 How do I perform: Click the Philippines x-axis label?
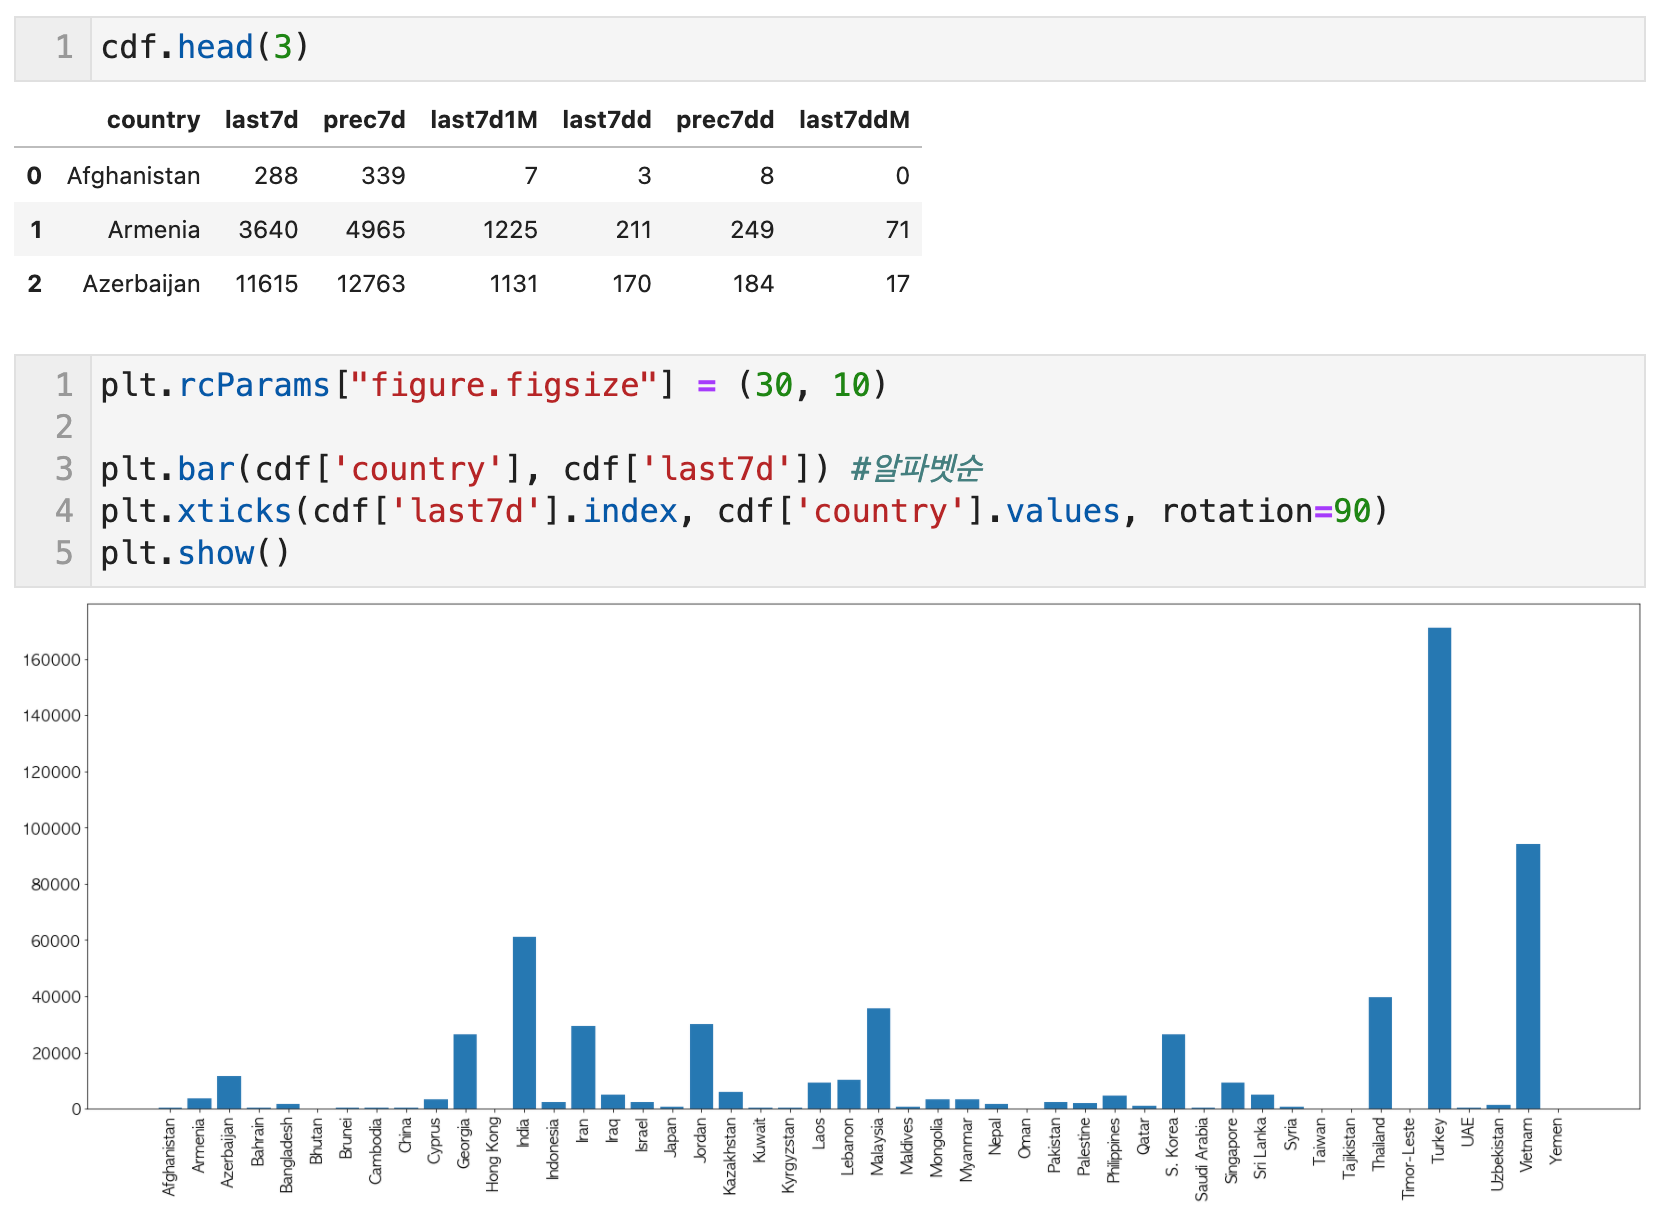coord(1114,1151)
